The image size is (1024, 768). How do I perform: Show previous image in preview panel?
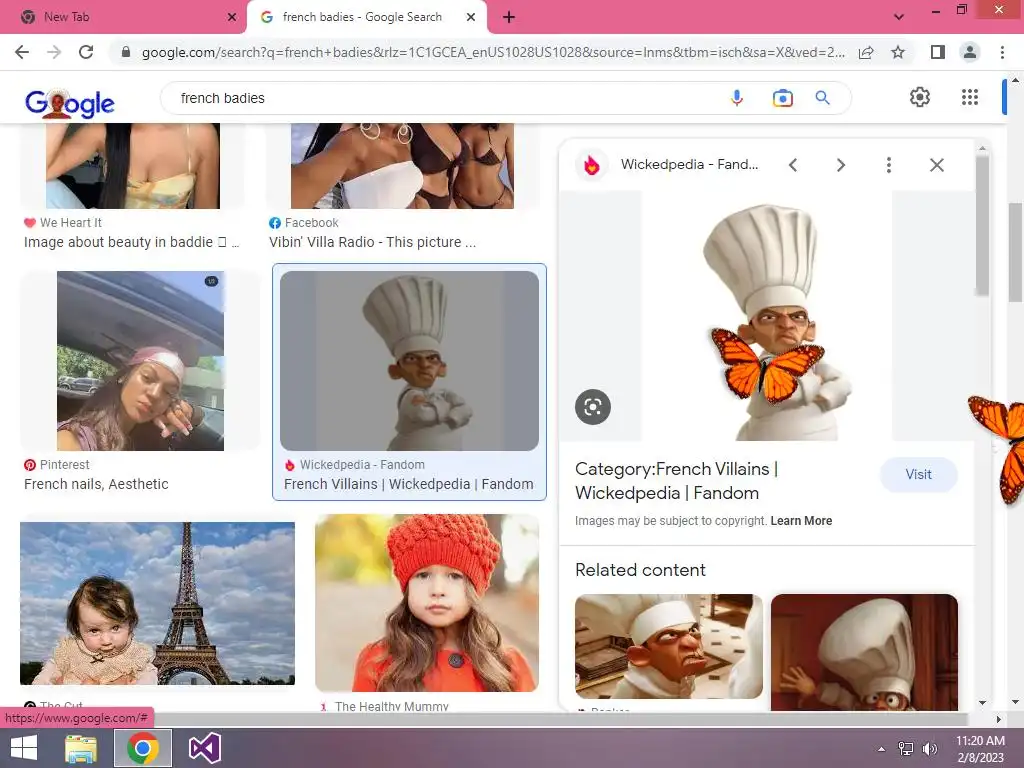[793, 165]
